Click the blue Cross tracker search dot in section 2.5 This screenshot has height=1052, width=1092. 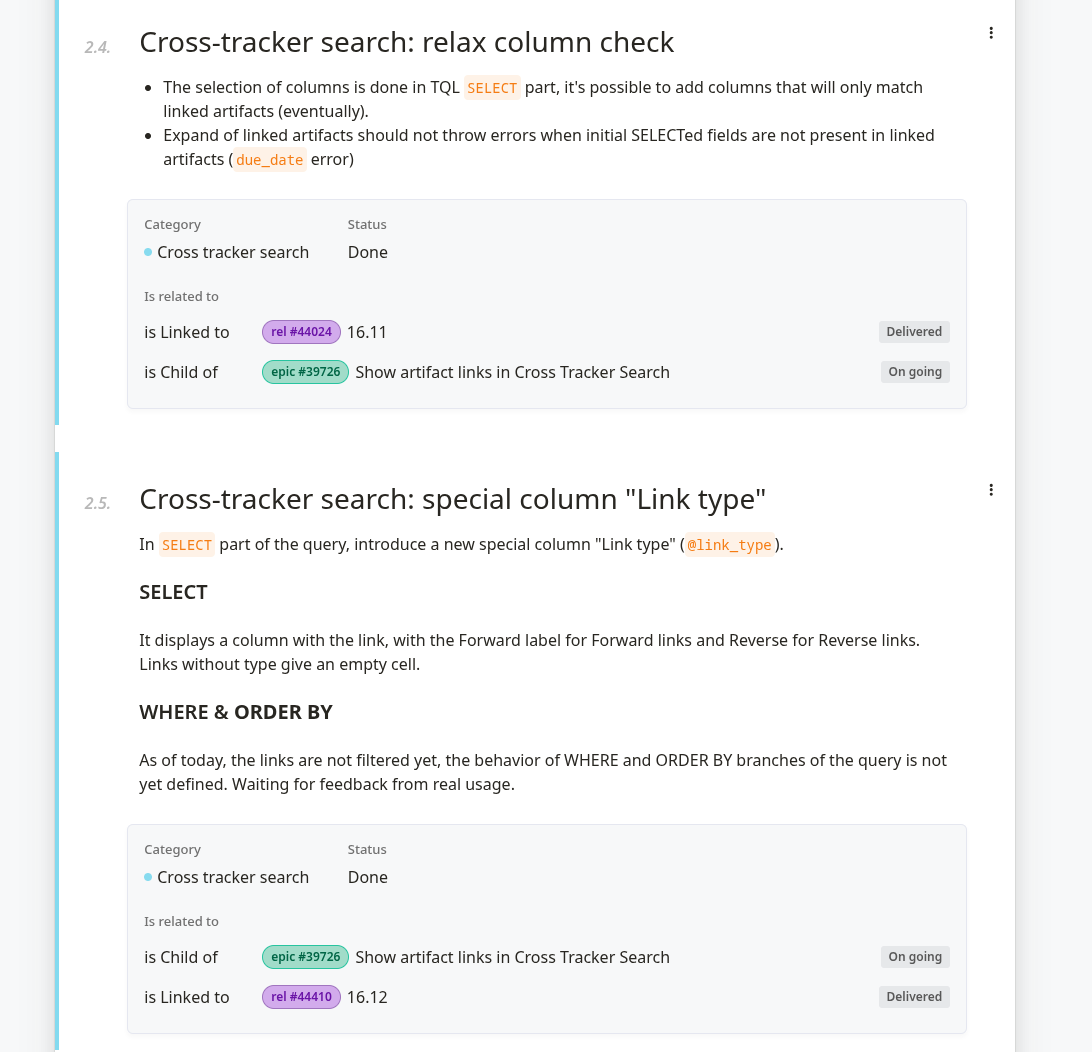pos(148,877)
